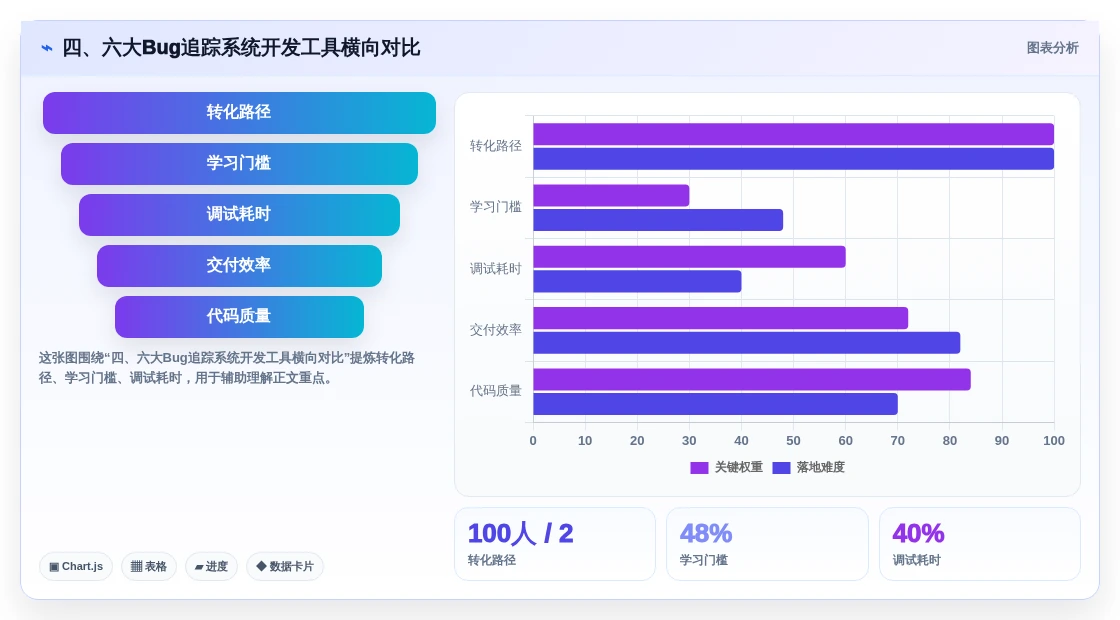Select the 转化路径 funnel stage
The height and width of the screenshot is (620, 1120).
[x=239, y=113]
